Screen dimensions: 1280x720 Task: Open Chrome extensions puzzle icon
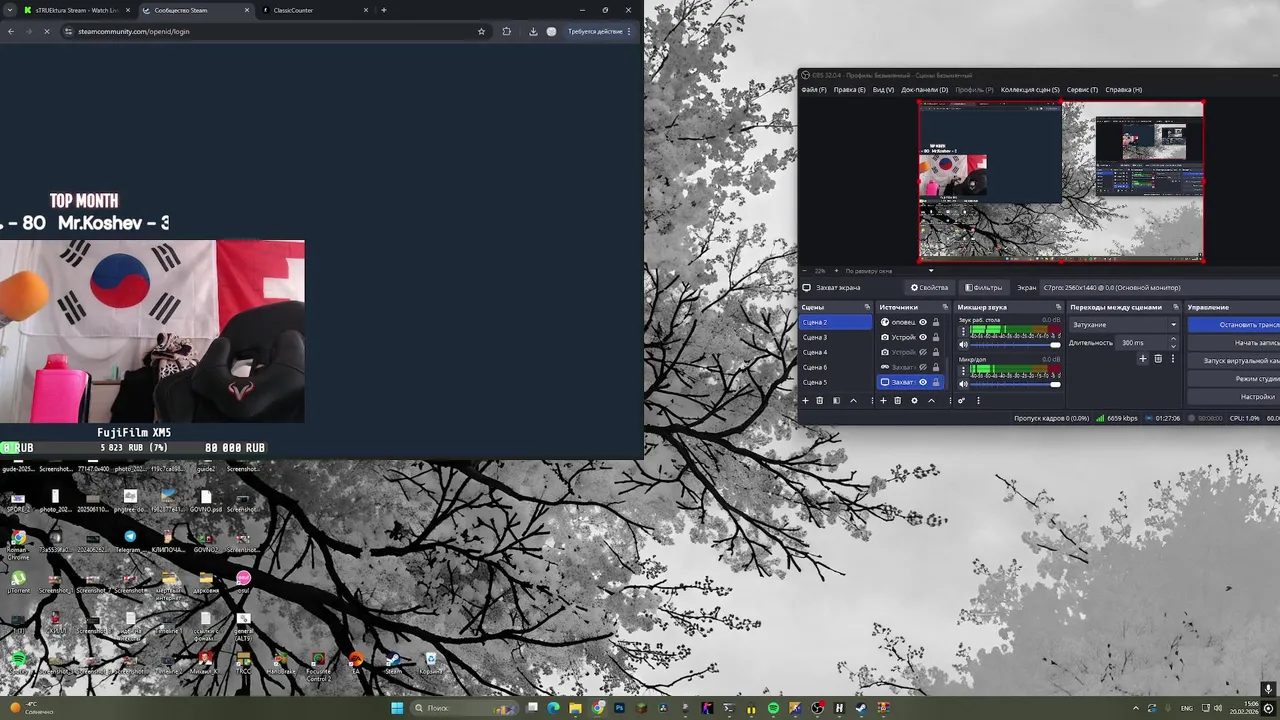point(506,31)
